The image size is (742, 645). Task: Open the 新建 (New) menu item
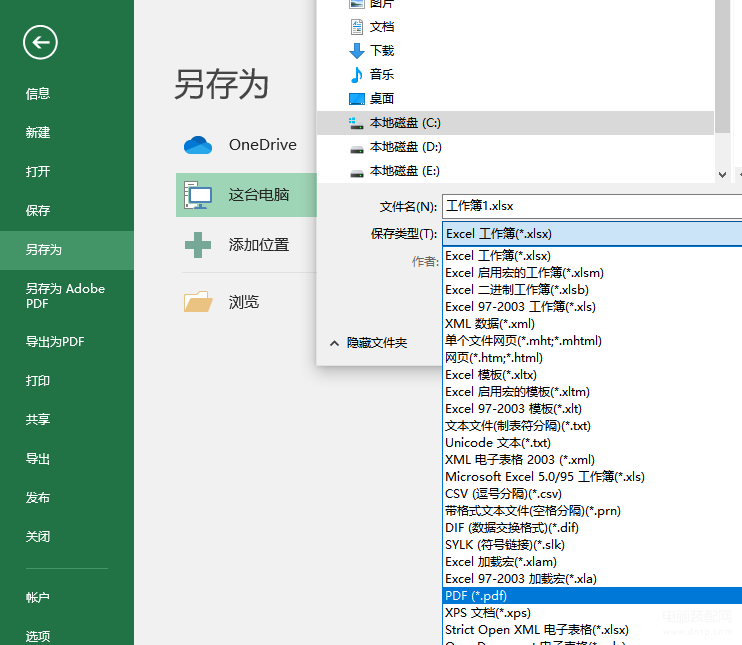(38, 133)
